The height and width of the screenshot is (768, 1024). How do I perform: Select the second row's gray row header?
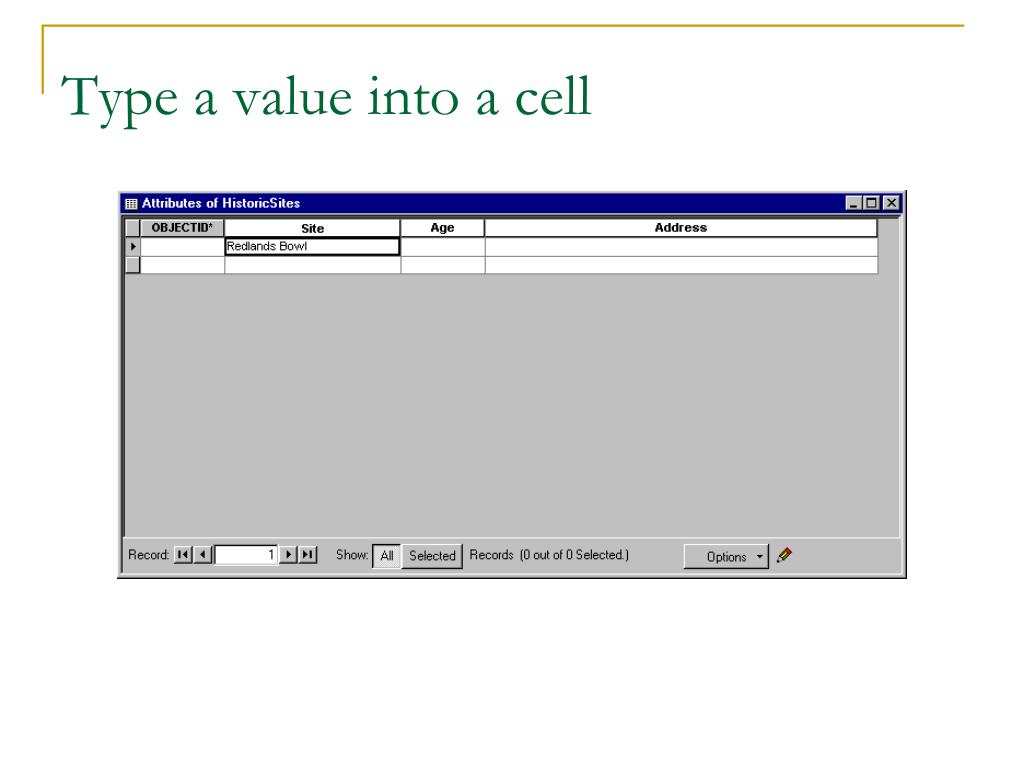coord(133,264)
